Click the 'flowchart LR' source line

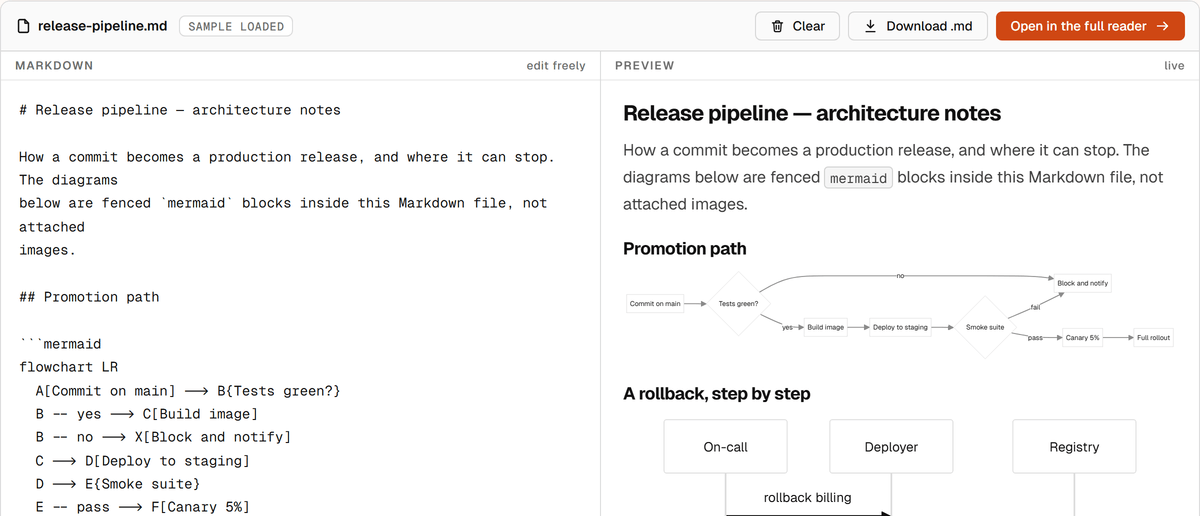[68, 367]
